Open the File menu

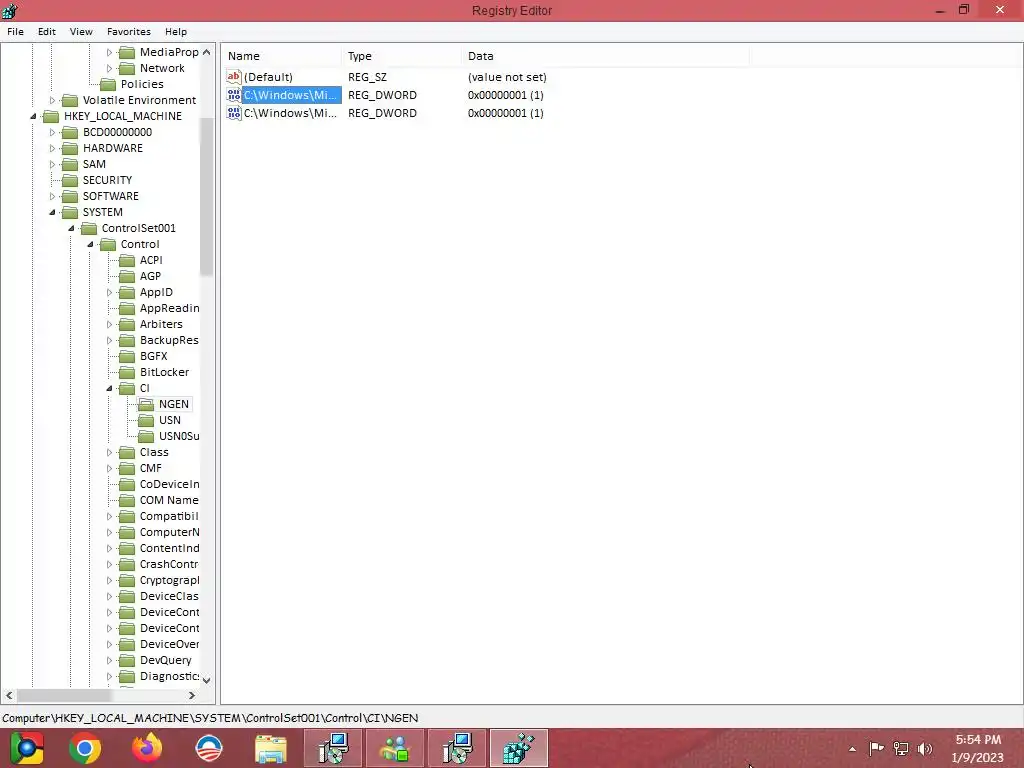(15, 31)
